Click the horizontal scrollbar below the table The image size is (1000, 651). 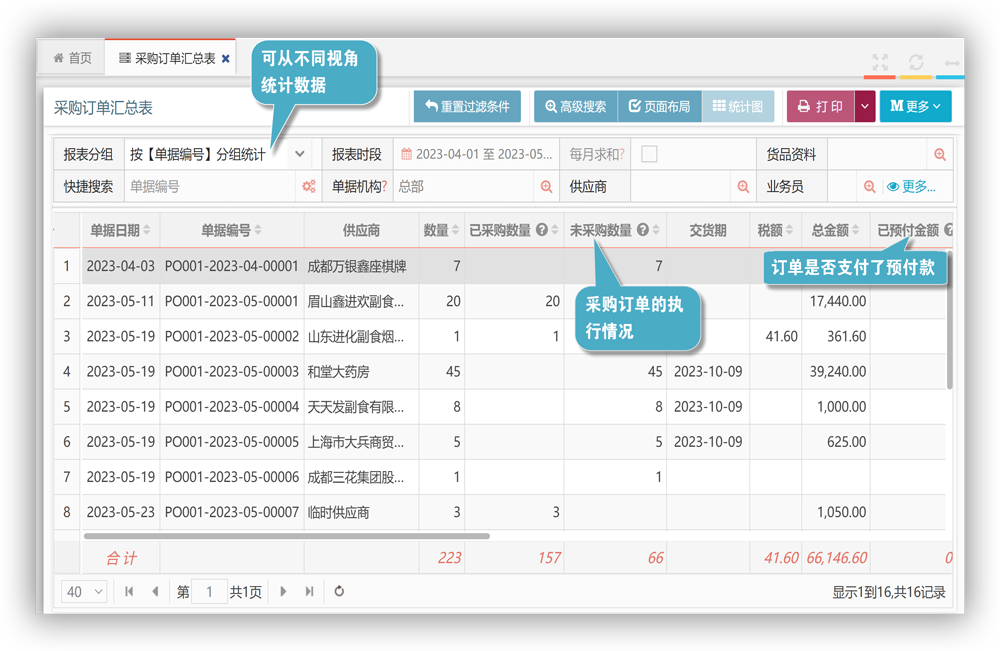coord(300,536)
